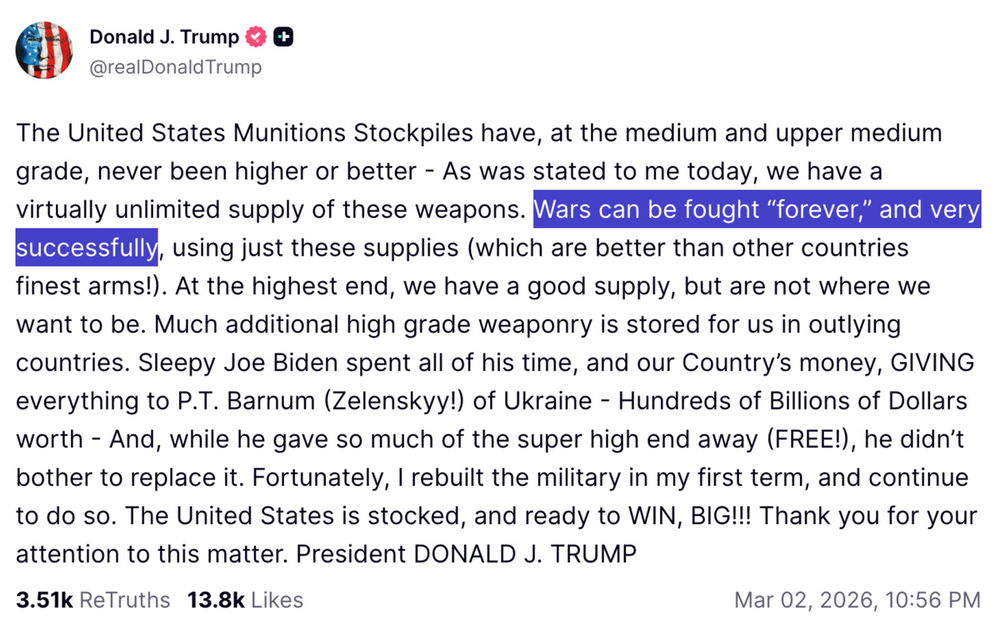This screenshot has width=1000, height=631.
Task: Click the Donald J. Trump display name
Action: tap(164, 38)
